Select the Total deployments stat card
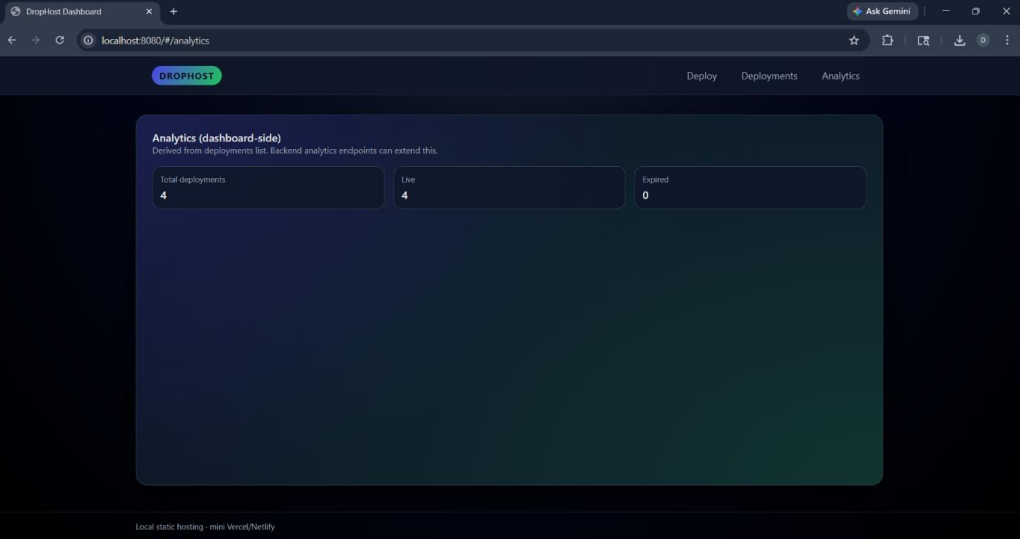This screenshot has width=1020, height=539. coord(268,187)
